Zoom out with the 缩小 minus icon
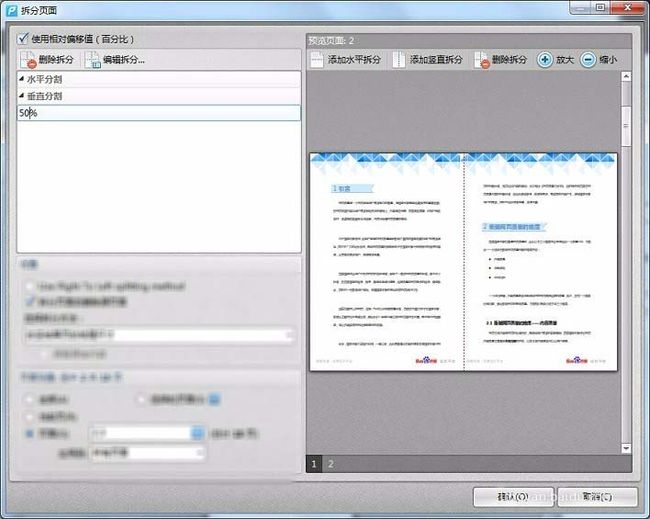 [588, 60]
